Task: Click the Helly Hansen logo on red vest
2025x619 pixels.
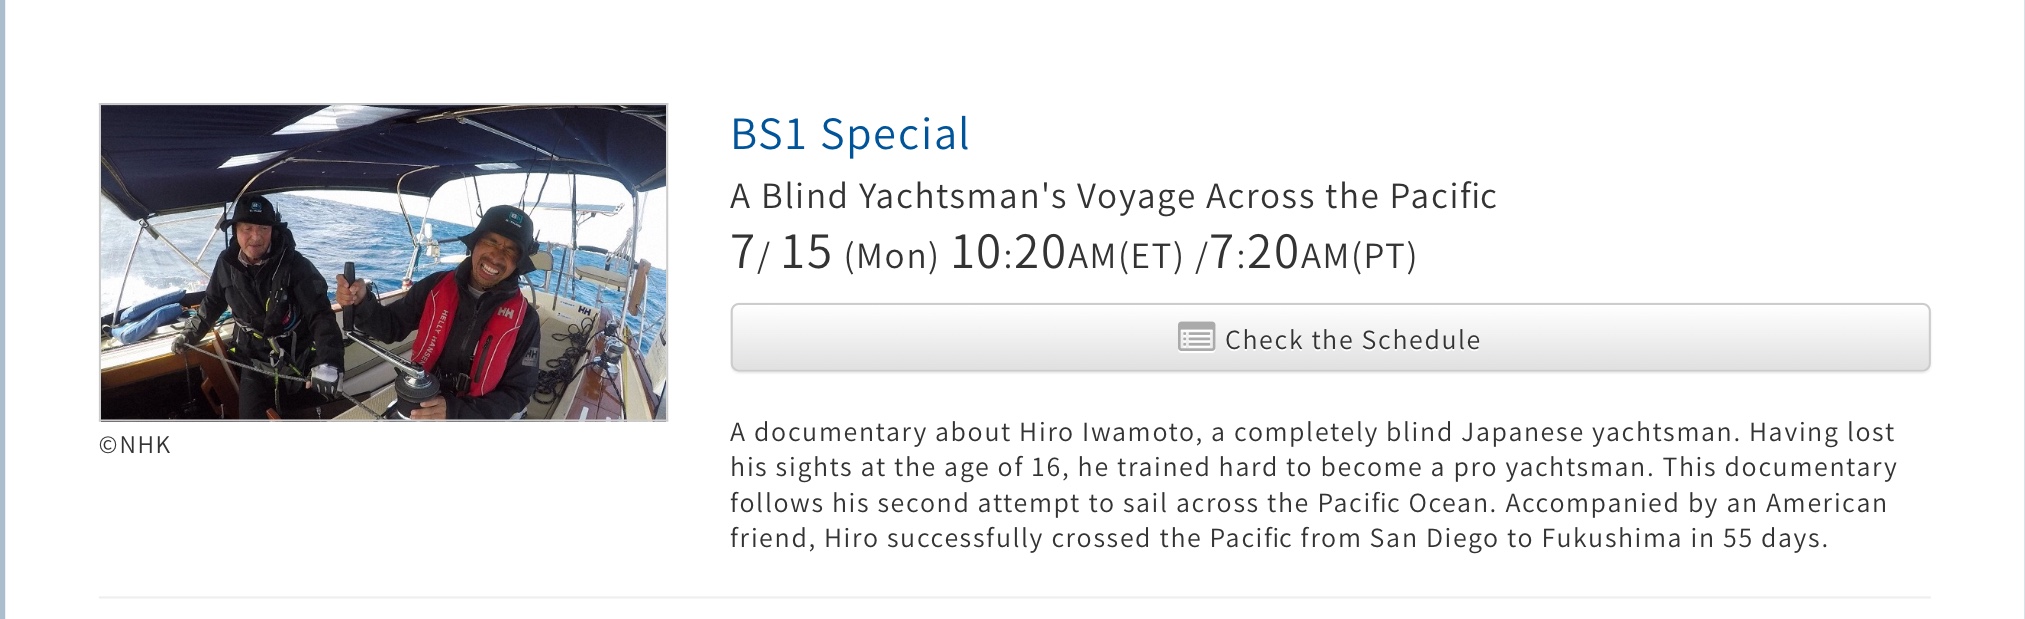Action: point(504,313)
